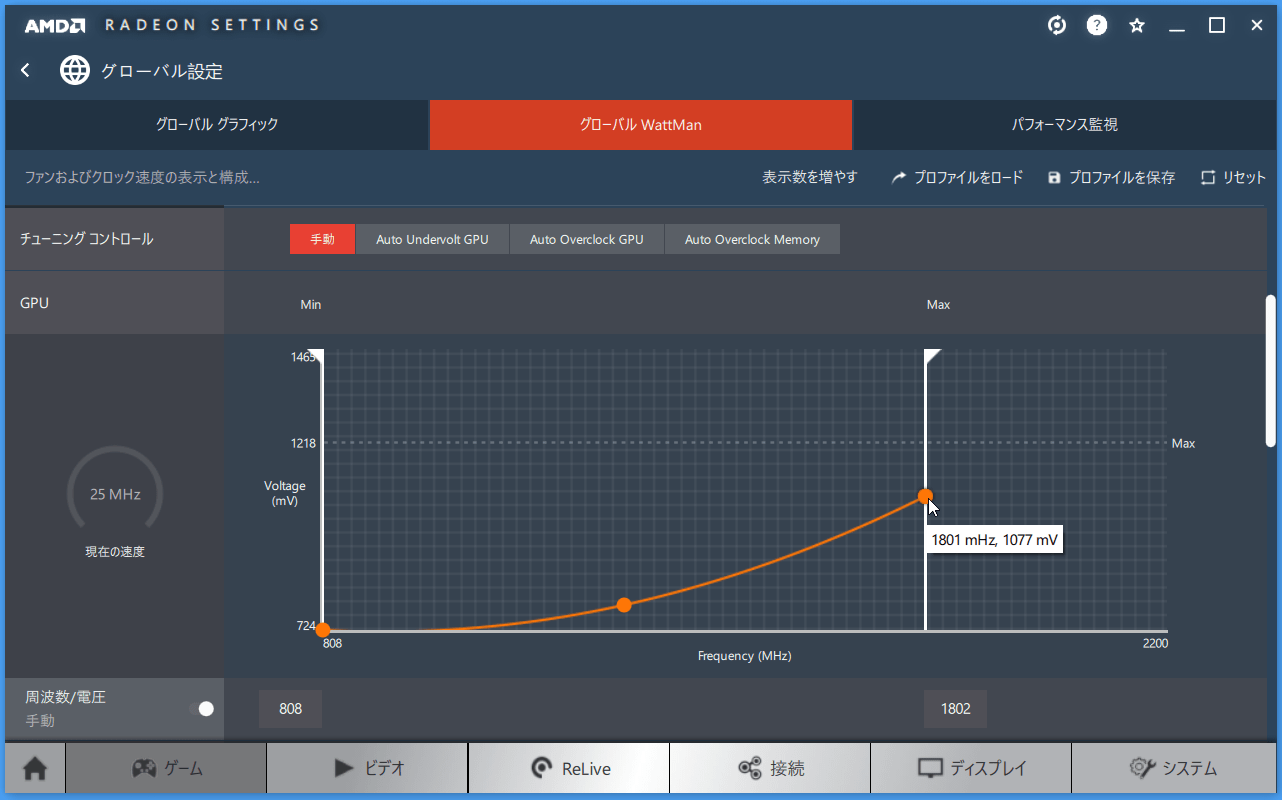1282x800 pixels.
Task: Open the Radeon update notification icon
Action: tap(1057, 26)
